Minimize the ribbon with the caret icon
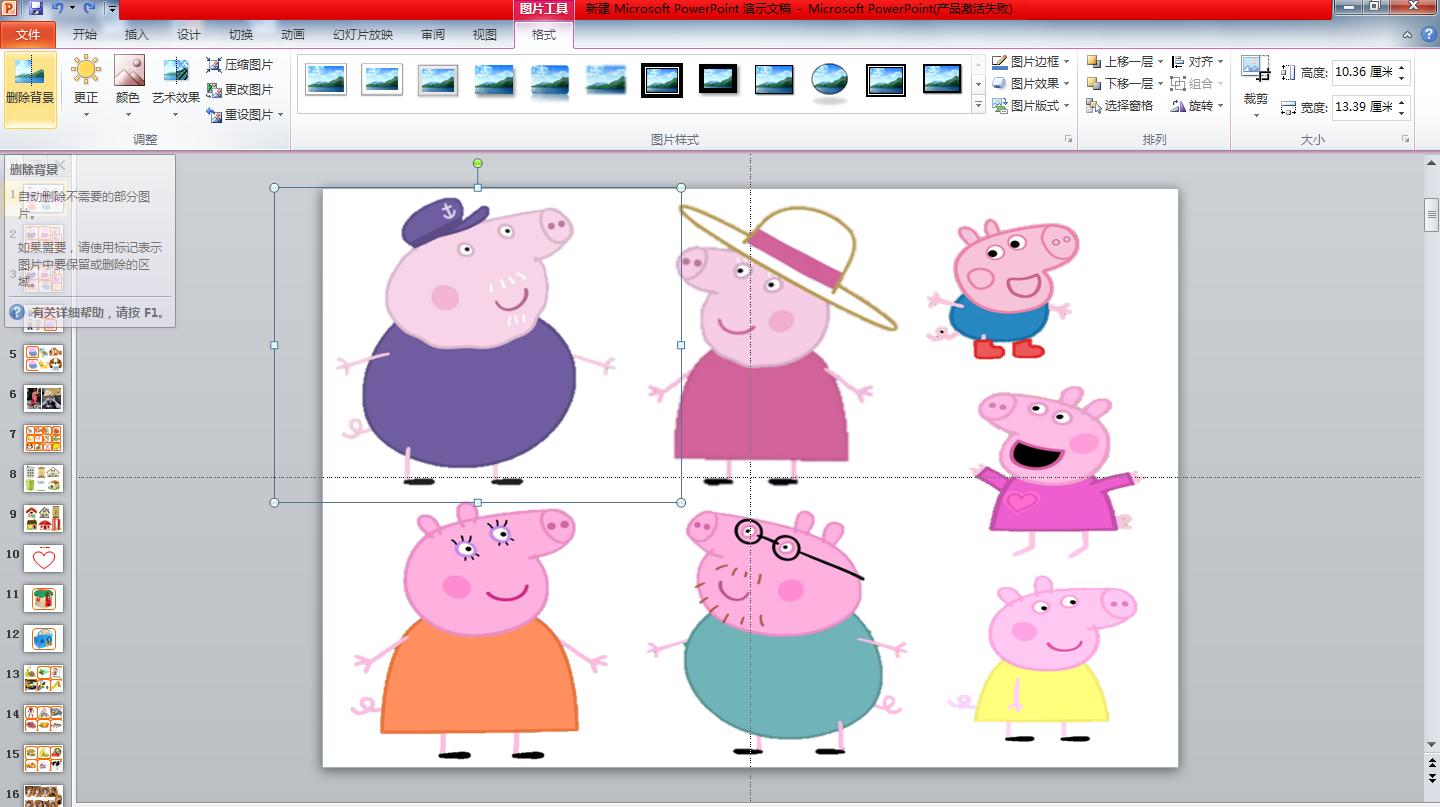The image size is (1440, 807). pos(1407,34)
